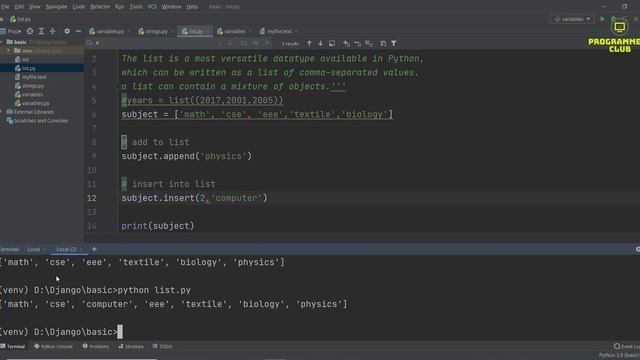Expand the venv folder
640x360 pixels.
(x=9, y=51)
